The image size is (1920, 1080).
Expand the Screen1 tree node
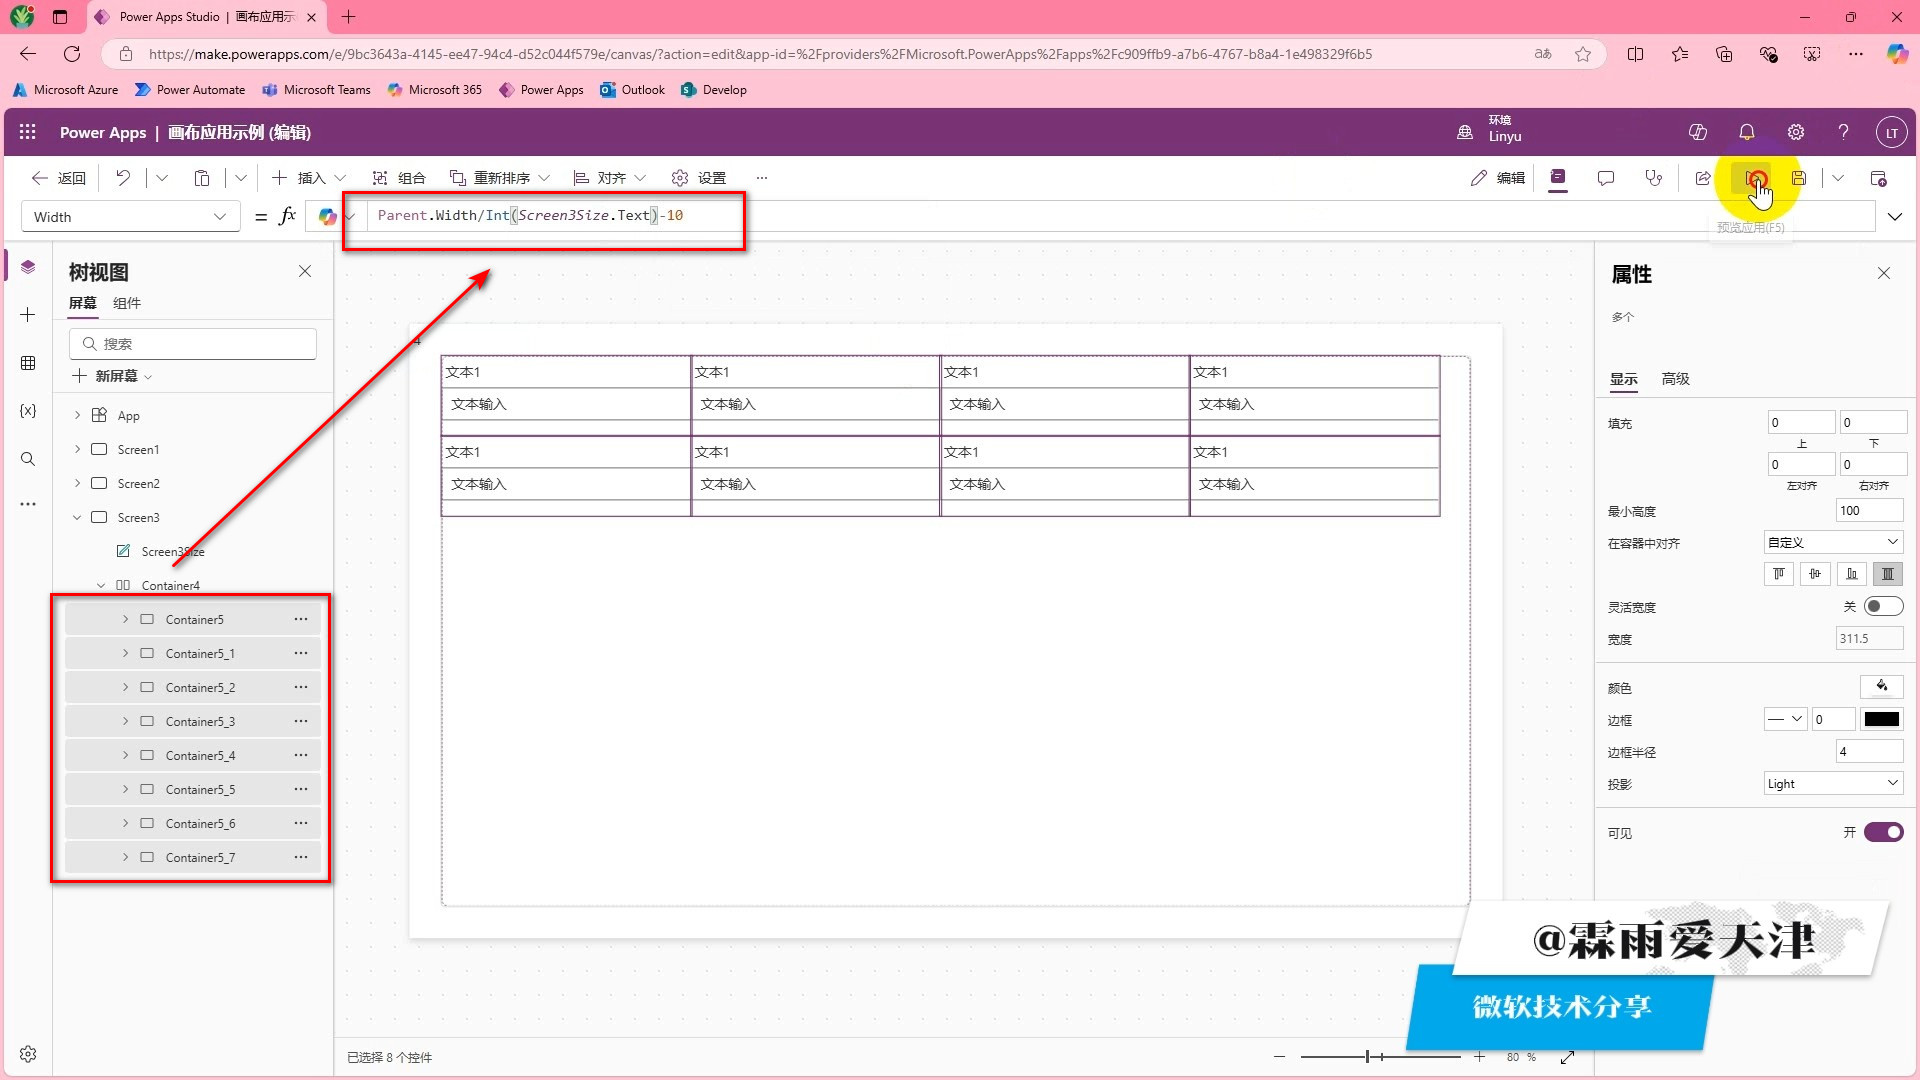78,450
